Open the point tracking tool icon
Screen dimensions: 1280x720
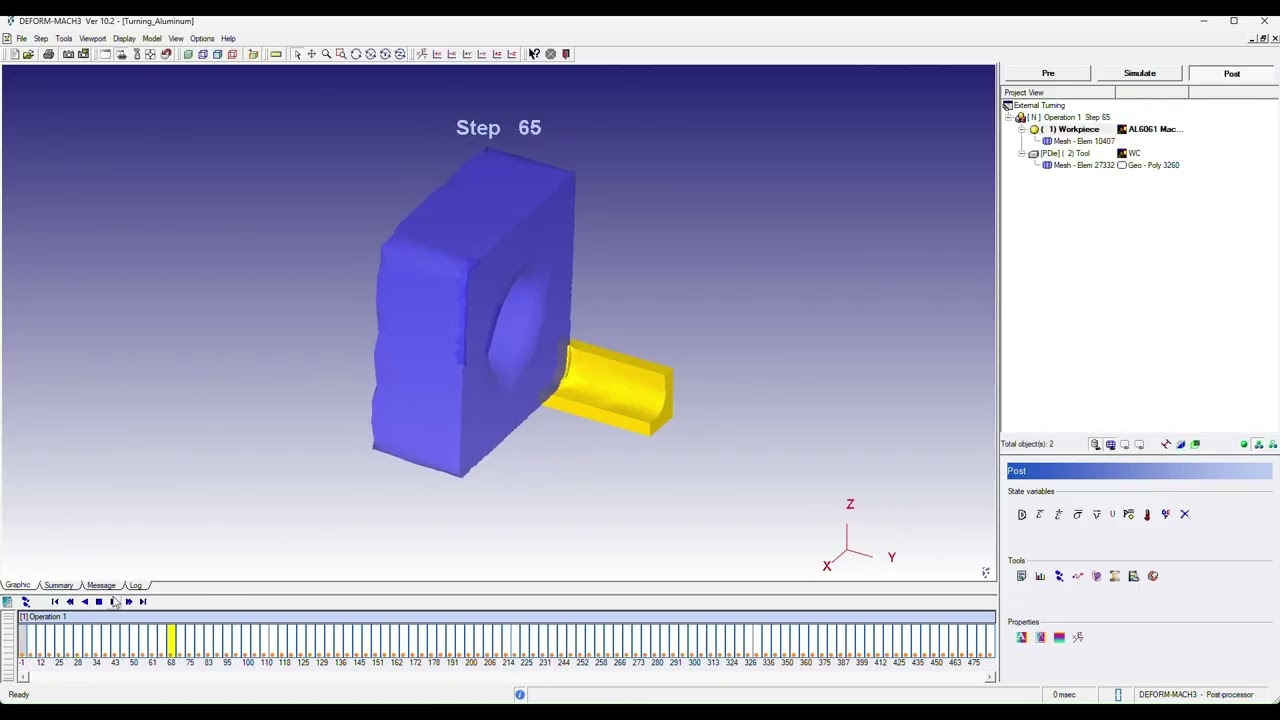tap(1059, 576)
